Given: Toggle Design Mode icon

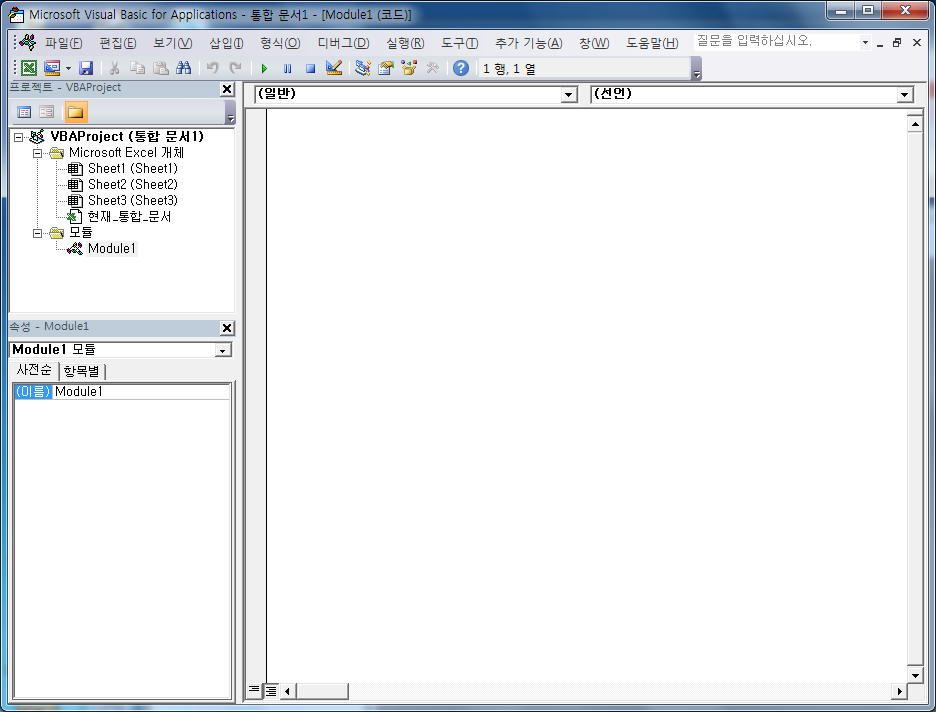Looking at the screenshot, I should [x=334, y=68].
